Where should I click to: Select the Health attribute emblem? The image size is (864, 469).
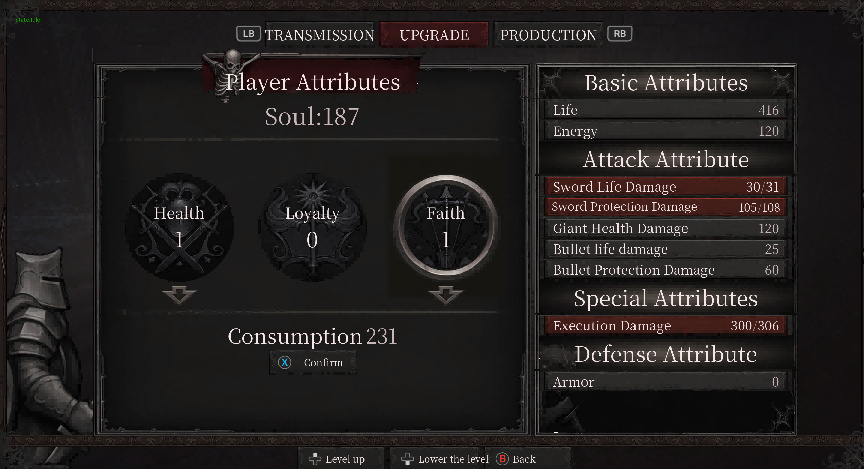pos(179,227)
